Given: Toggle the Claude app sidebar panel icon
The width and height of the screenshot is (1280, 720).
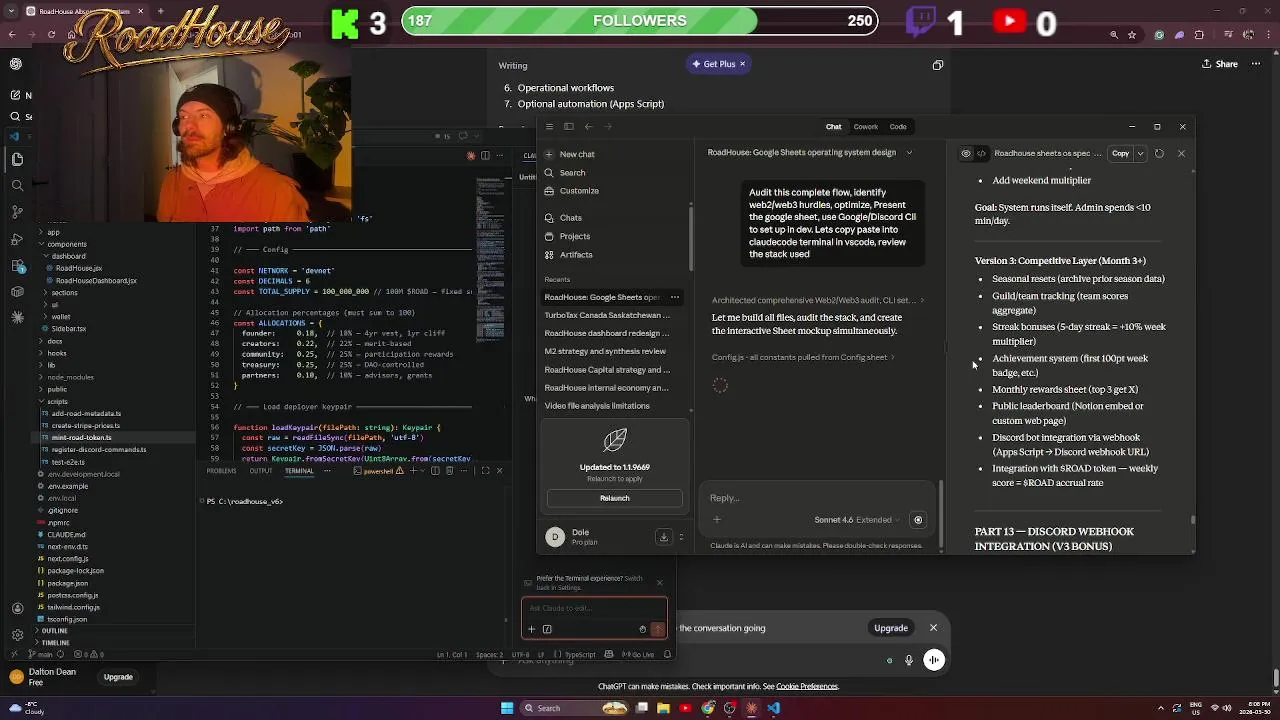Looking at the screenshot, I should tap(568, 127).
